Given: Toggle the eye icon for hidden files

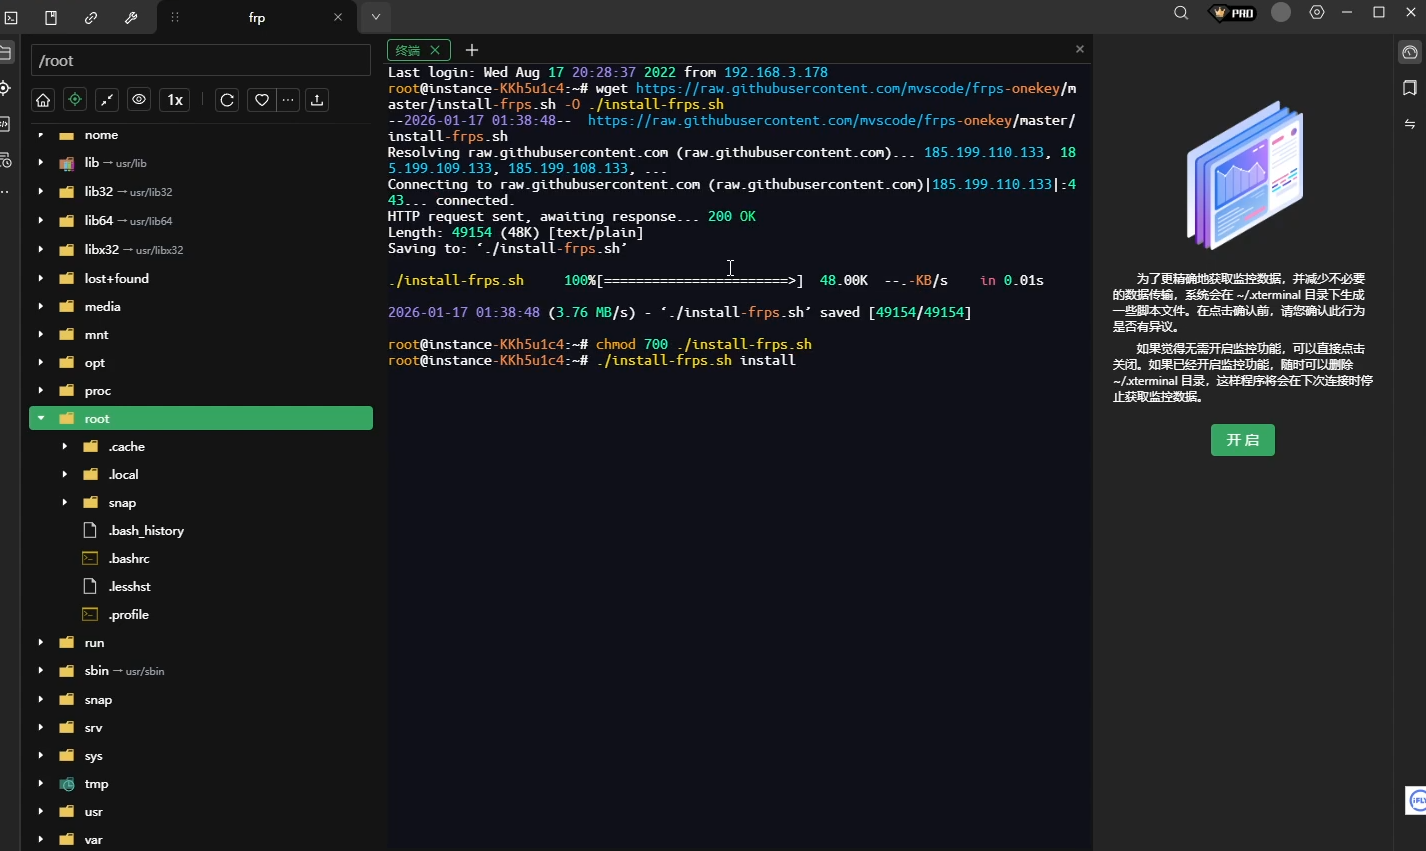Looking at the screenshot, I should point(139,100).
